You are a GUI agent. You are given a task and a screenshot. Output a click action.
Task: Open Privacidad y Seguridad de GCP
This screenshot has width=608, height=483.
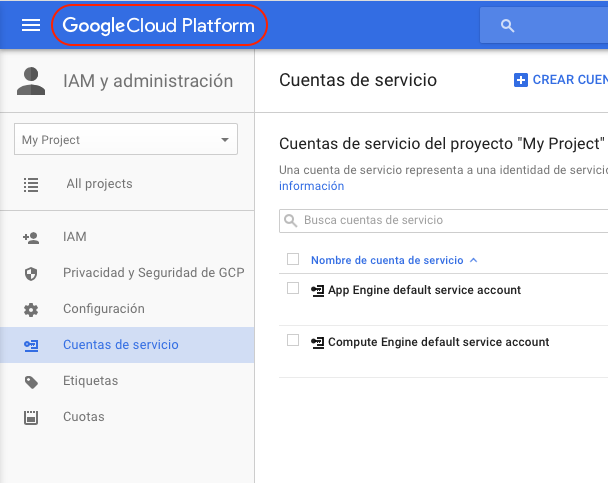pos(154,273)
